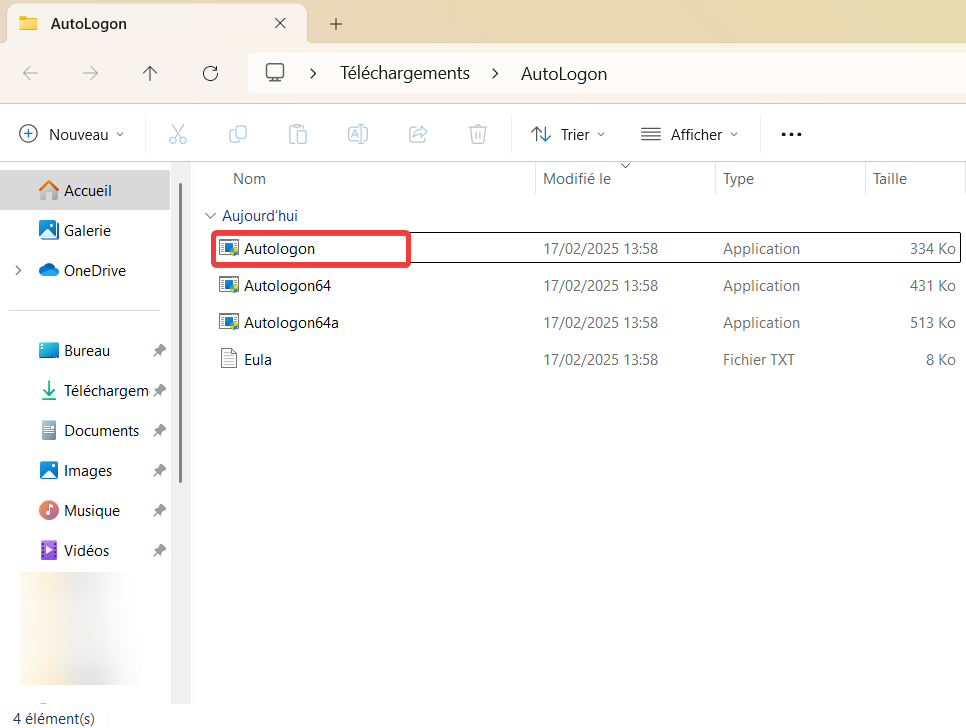The width and height of the screenshot is (966, 728).
Task: Click the This PC monitor icon in address bar
Action: (275, 73)
